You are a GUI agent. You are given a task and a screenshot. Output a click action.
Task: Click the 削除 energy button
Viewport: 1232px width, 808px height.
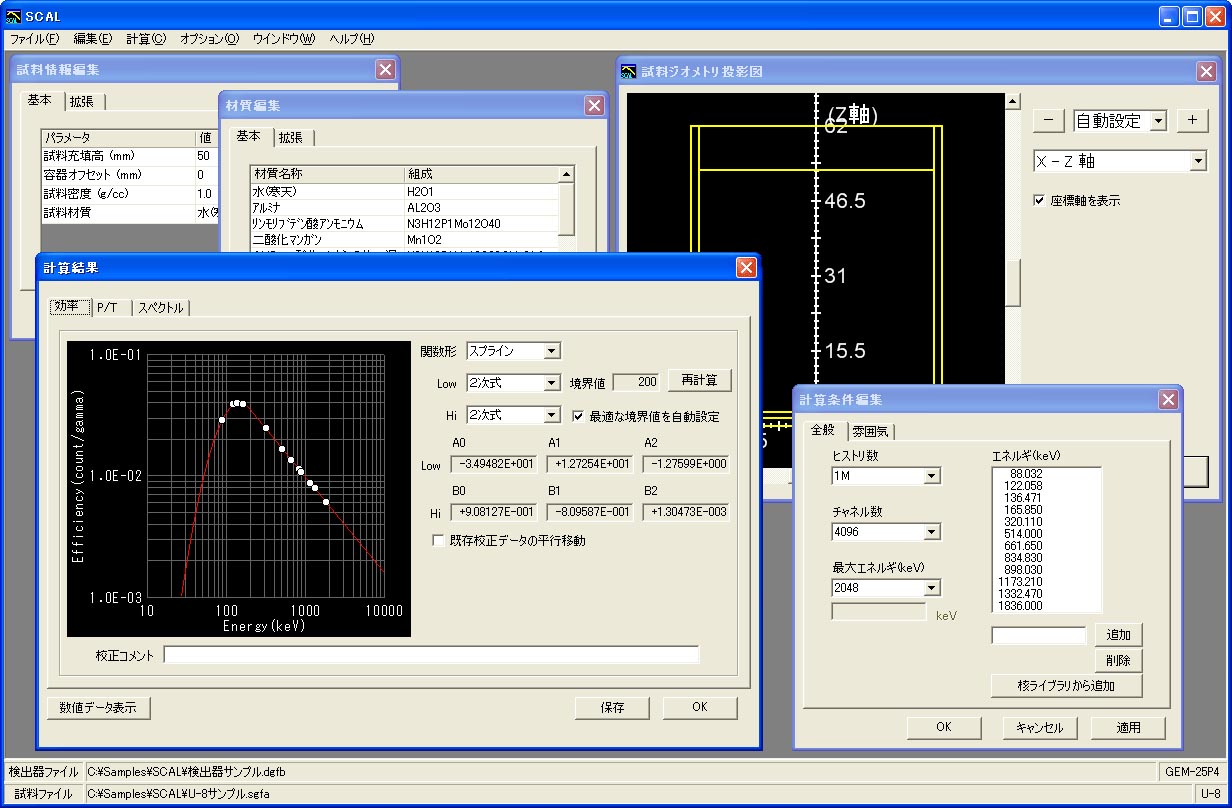1119,660
